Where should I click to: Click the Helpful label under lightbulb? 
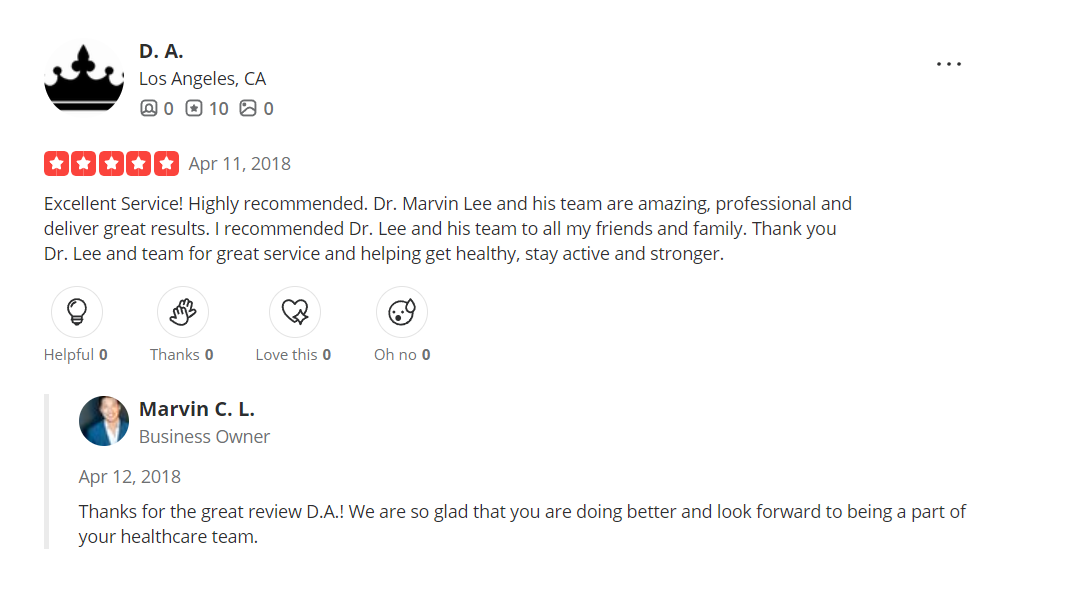point(69,355)
